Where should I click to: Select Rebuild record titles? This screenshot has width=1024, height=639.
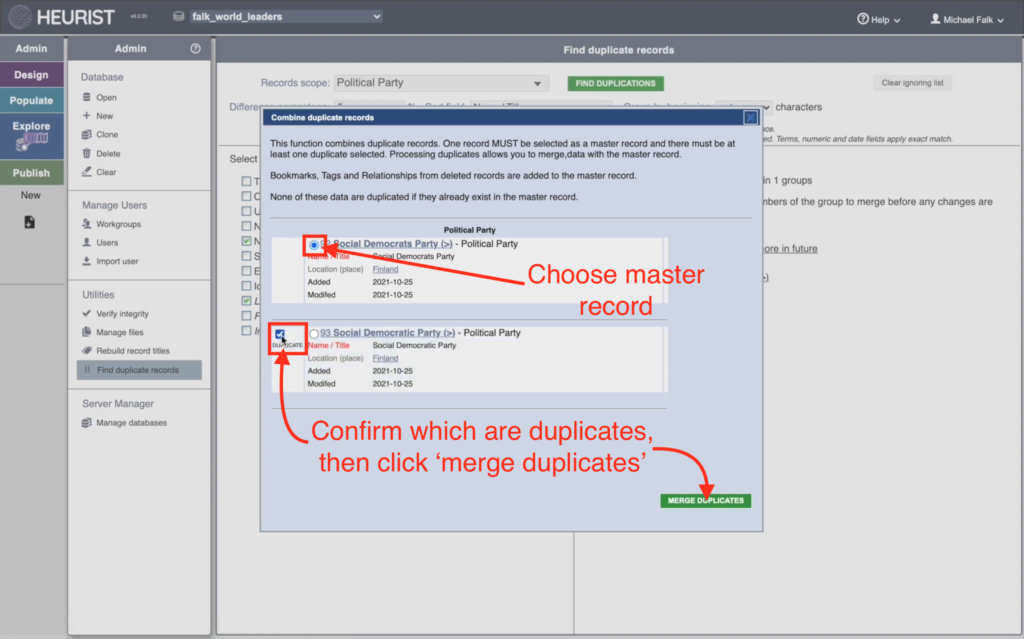(133, 351)
